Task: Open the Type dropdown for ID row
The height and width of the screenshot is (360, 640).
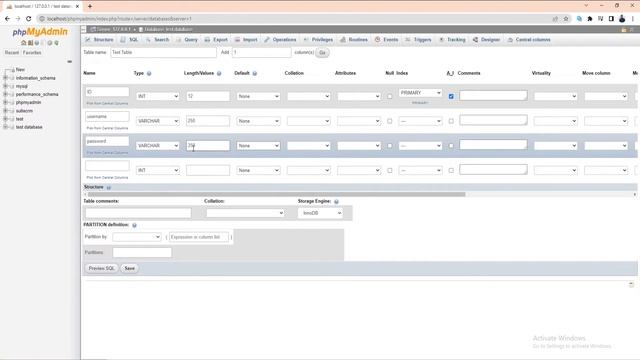Action: 158,96
